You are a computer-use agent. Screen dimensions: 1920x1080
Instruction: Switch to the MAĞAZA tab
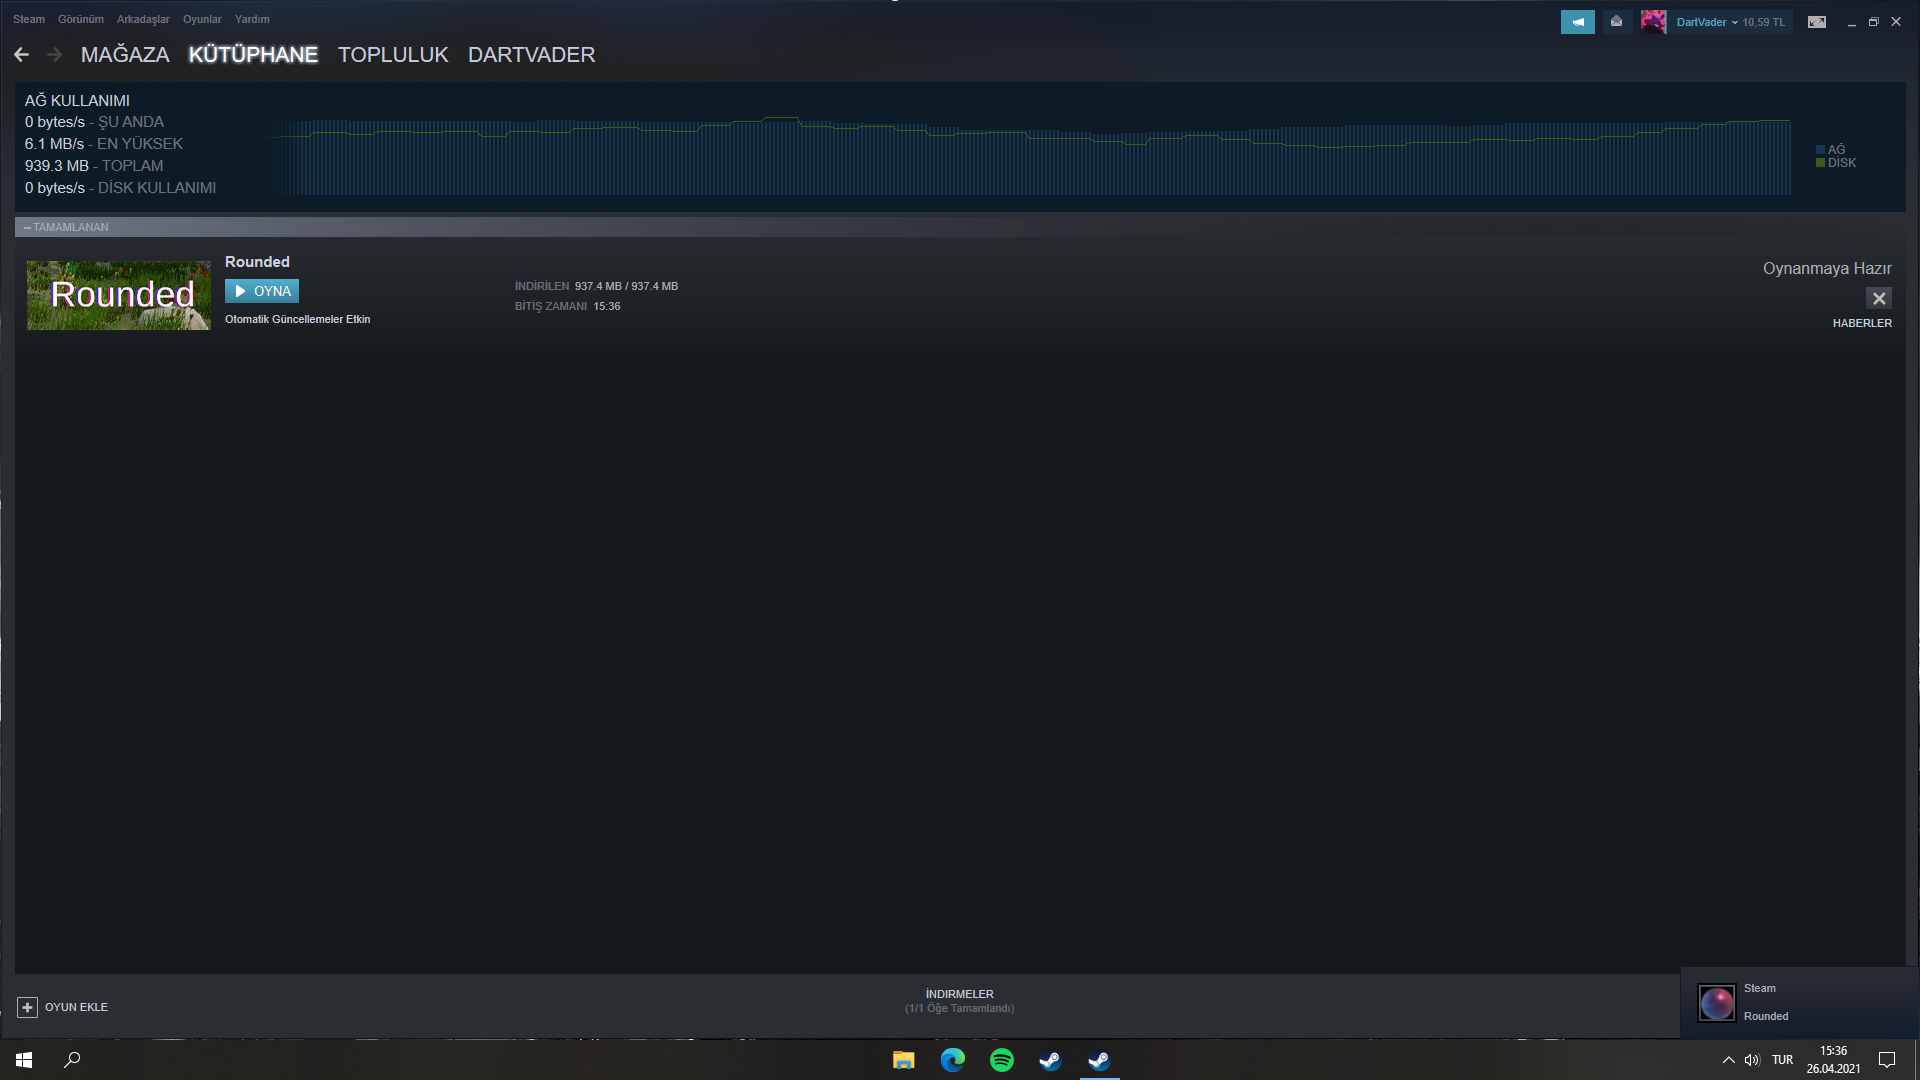[125, 55]
